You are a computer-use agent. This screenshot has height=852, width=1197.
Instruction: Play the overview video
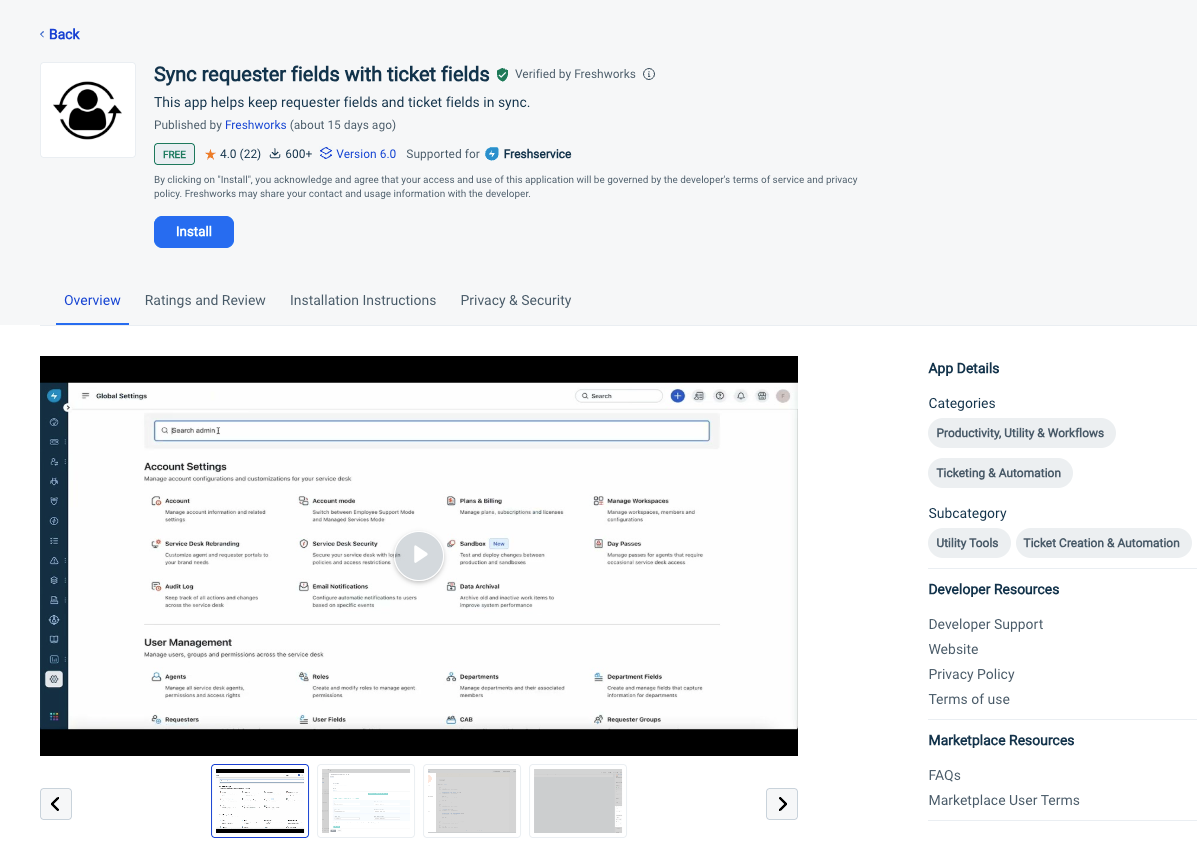coord(419,555)
